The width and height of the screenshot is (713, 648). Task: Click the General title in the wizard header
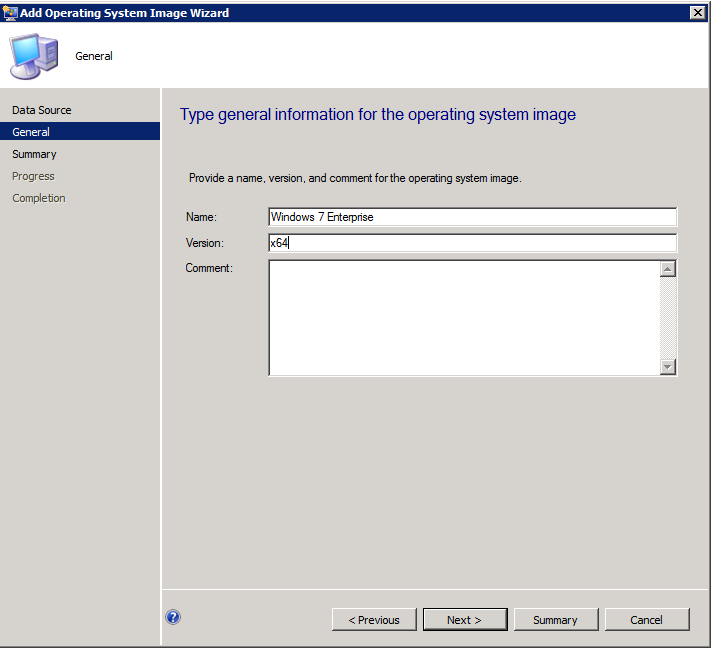94,56
